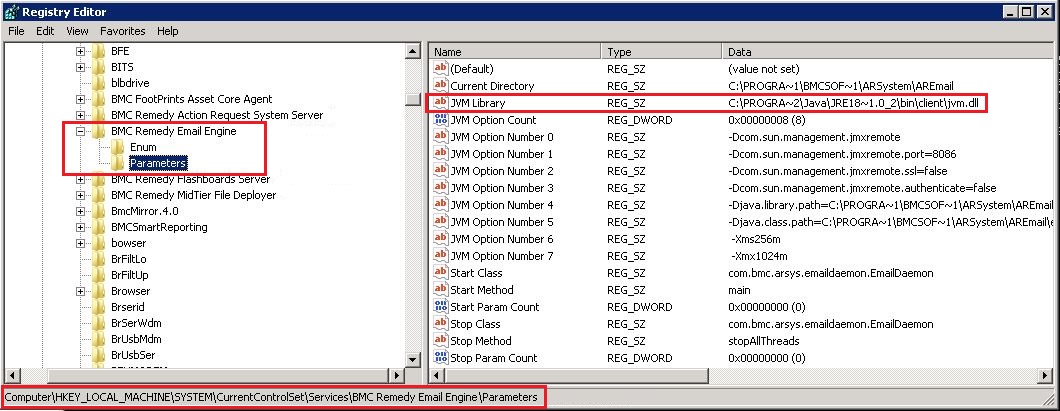Open the Edit menu

(x=45, y=31)
